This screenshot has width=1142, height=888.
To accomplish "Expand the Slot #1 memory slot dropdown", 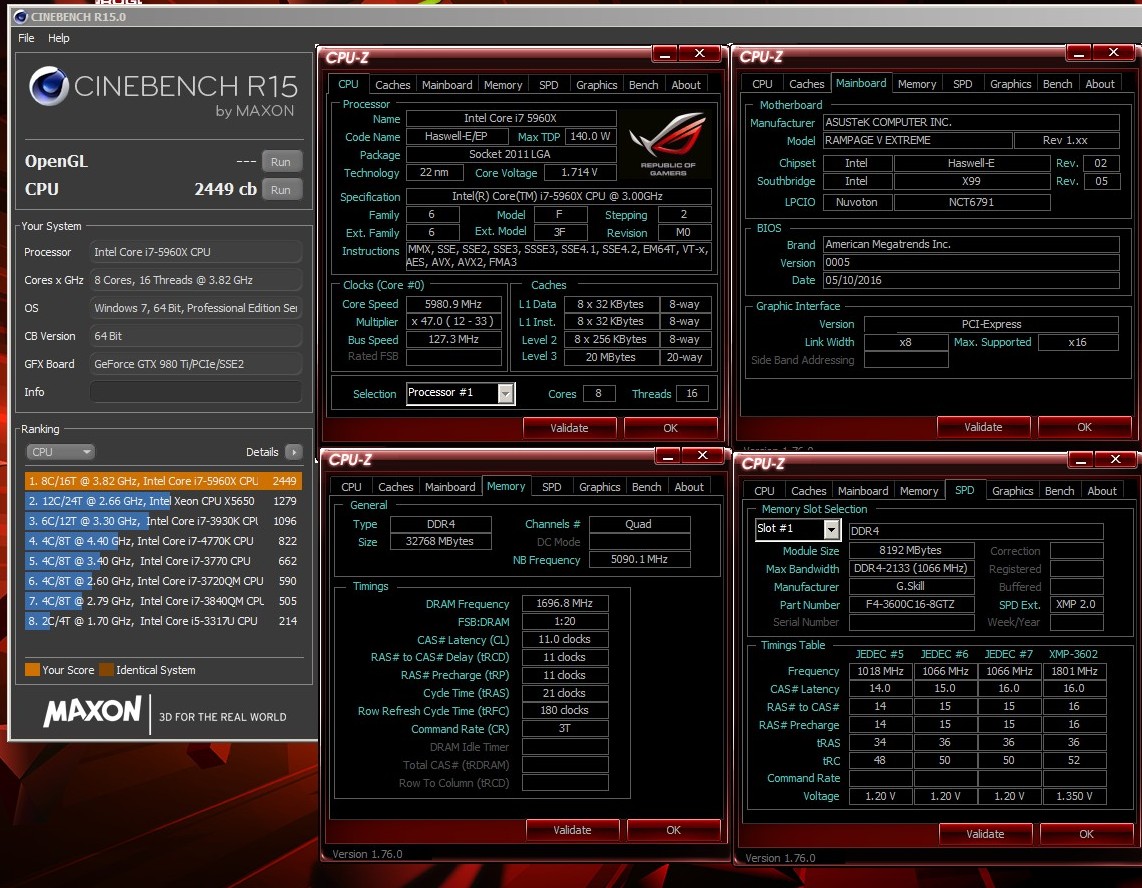I will coord(831,530).
